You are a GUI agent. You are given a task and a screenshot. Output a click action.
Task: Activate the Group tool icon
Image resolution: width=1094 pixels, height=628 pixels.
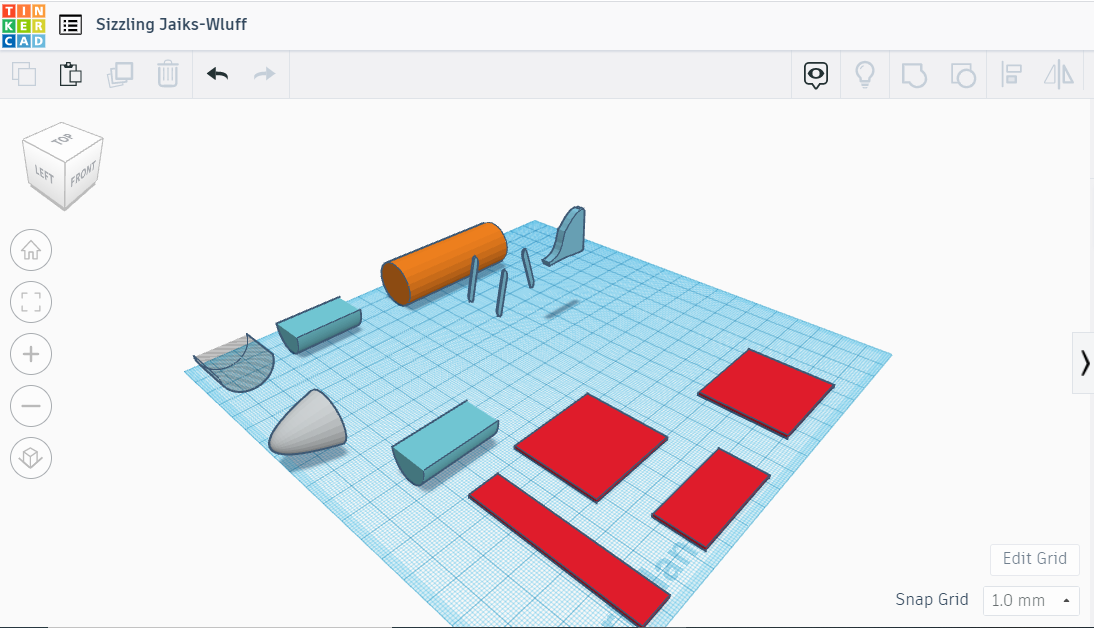pyautogui.click(x=913, y=74)
